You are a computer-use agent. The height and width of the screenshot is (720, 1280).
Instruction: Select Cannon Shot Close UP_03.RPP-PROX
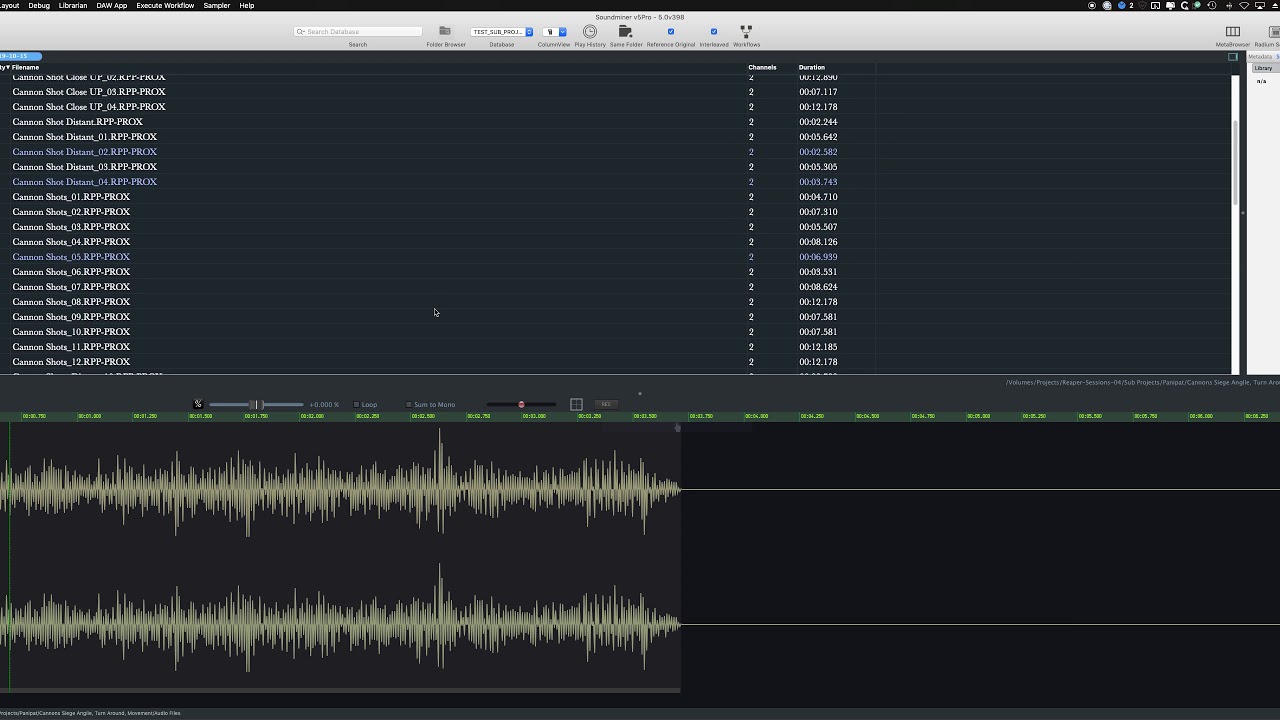89,92
